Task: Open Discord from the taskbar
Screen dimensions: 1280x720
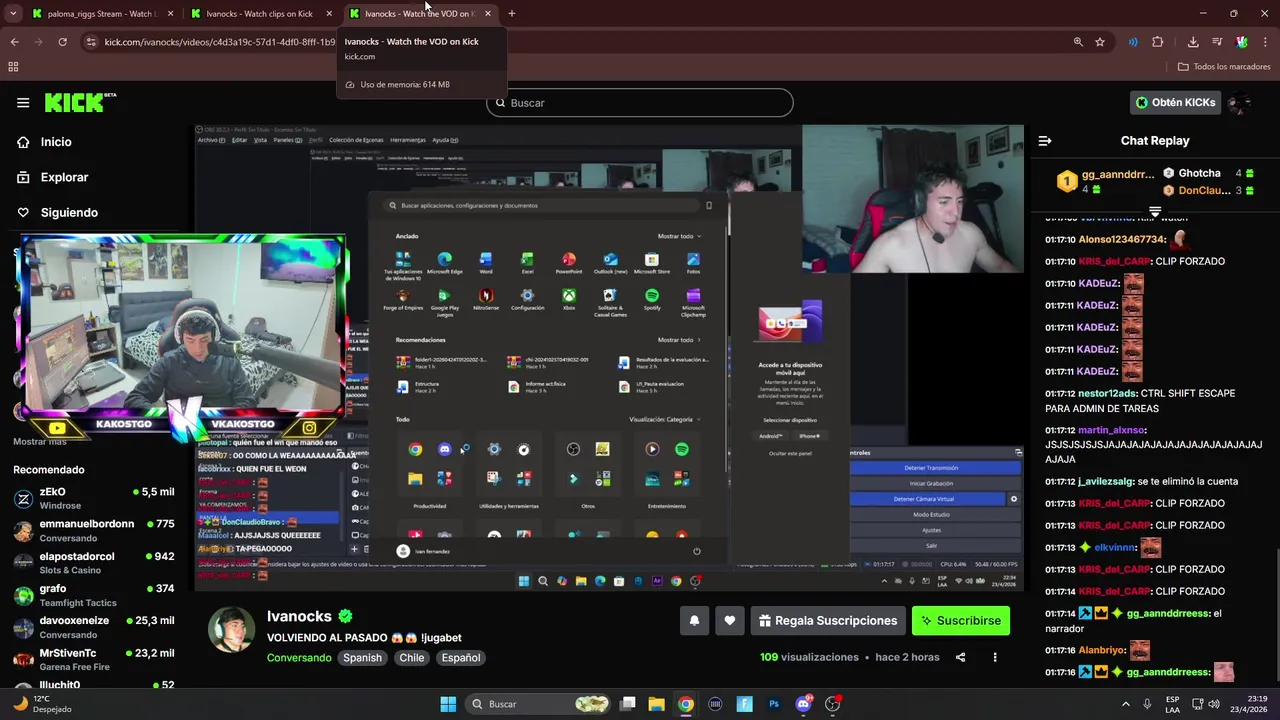Action: 803,704
